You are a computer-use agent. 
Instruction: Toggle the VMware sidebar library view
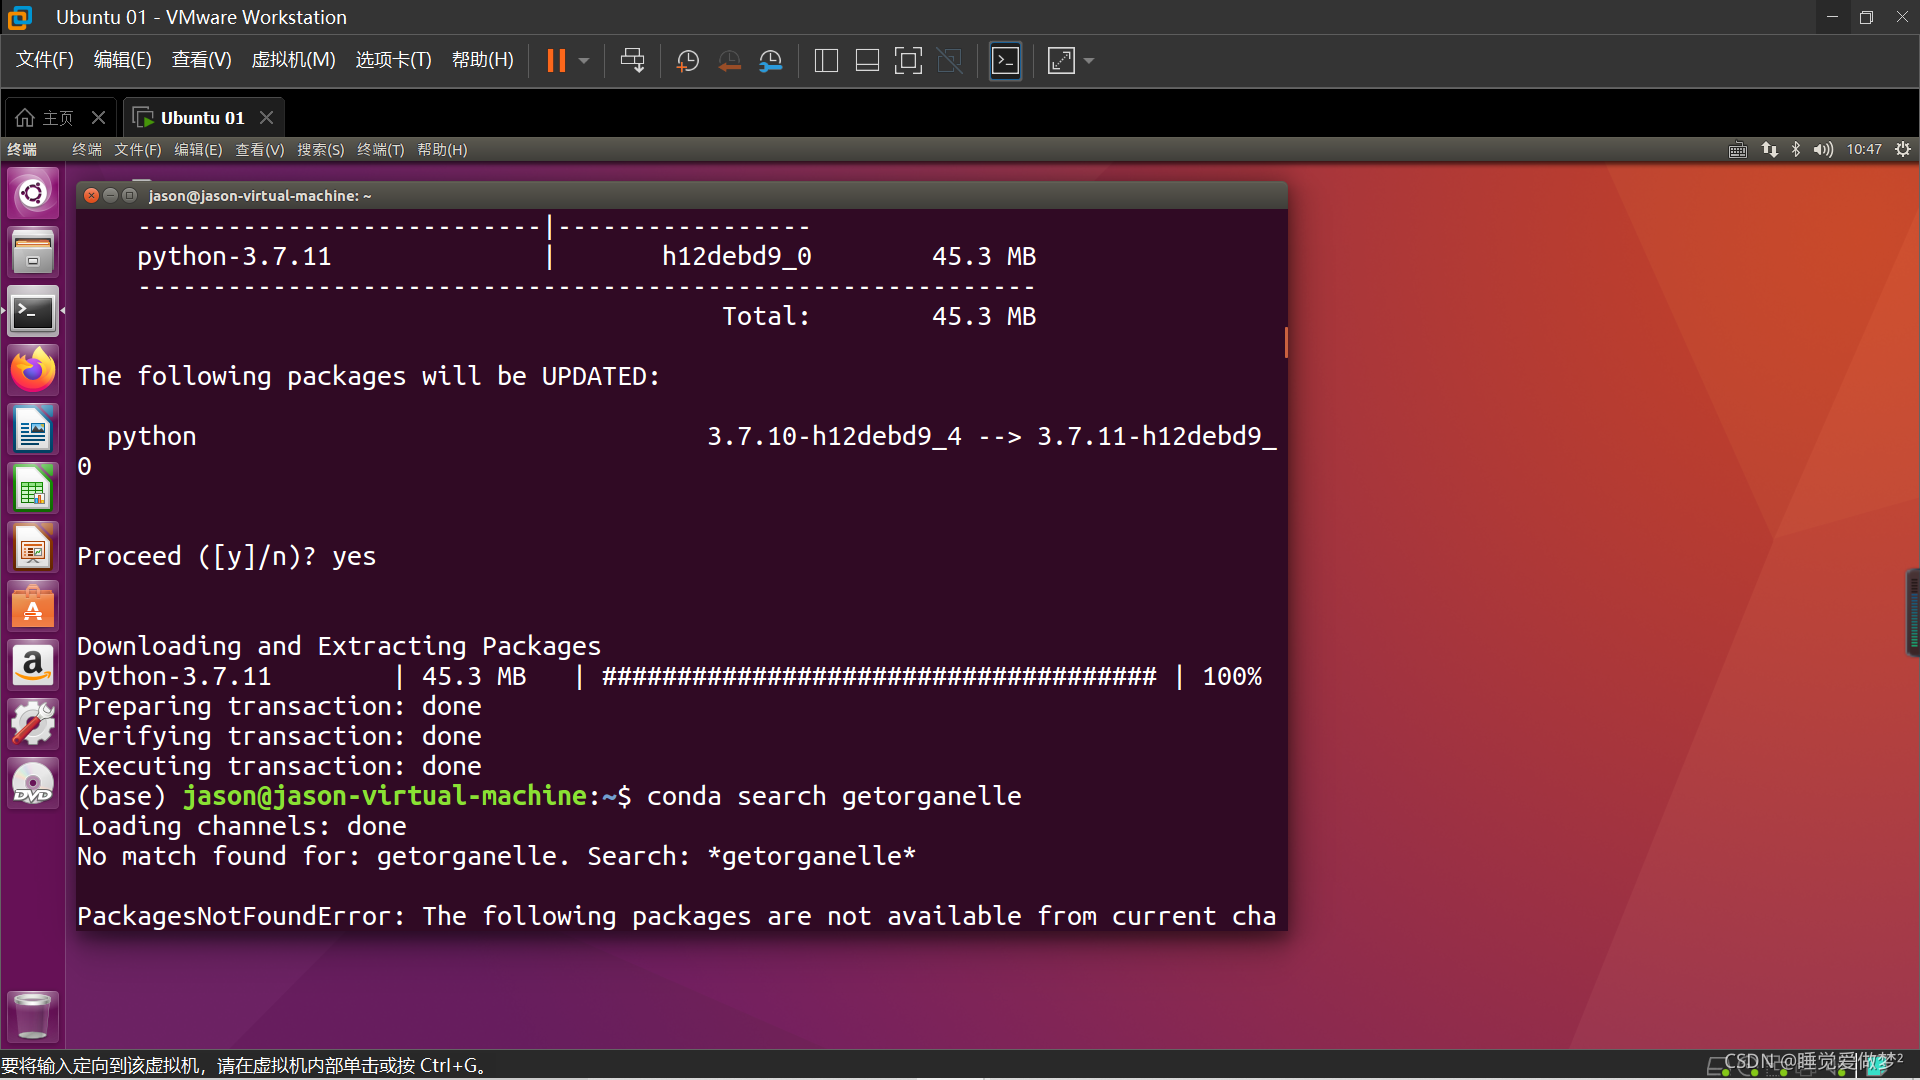pyautogui.click(x=826, y=61)
